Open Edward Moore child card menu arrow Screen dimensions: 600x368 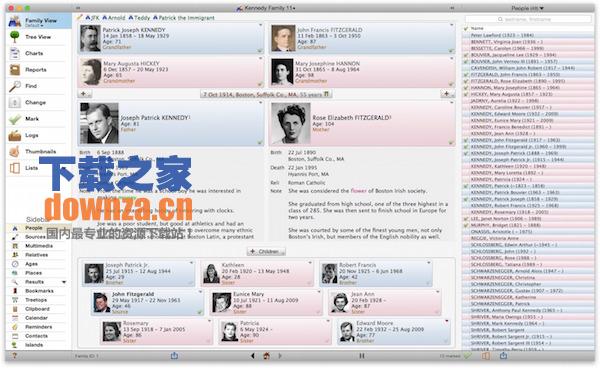447,321
